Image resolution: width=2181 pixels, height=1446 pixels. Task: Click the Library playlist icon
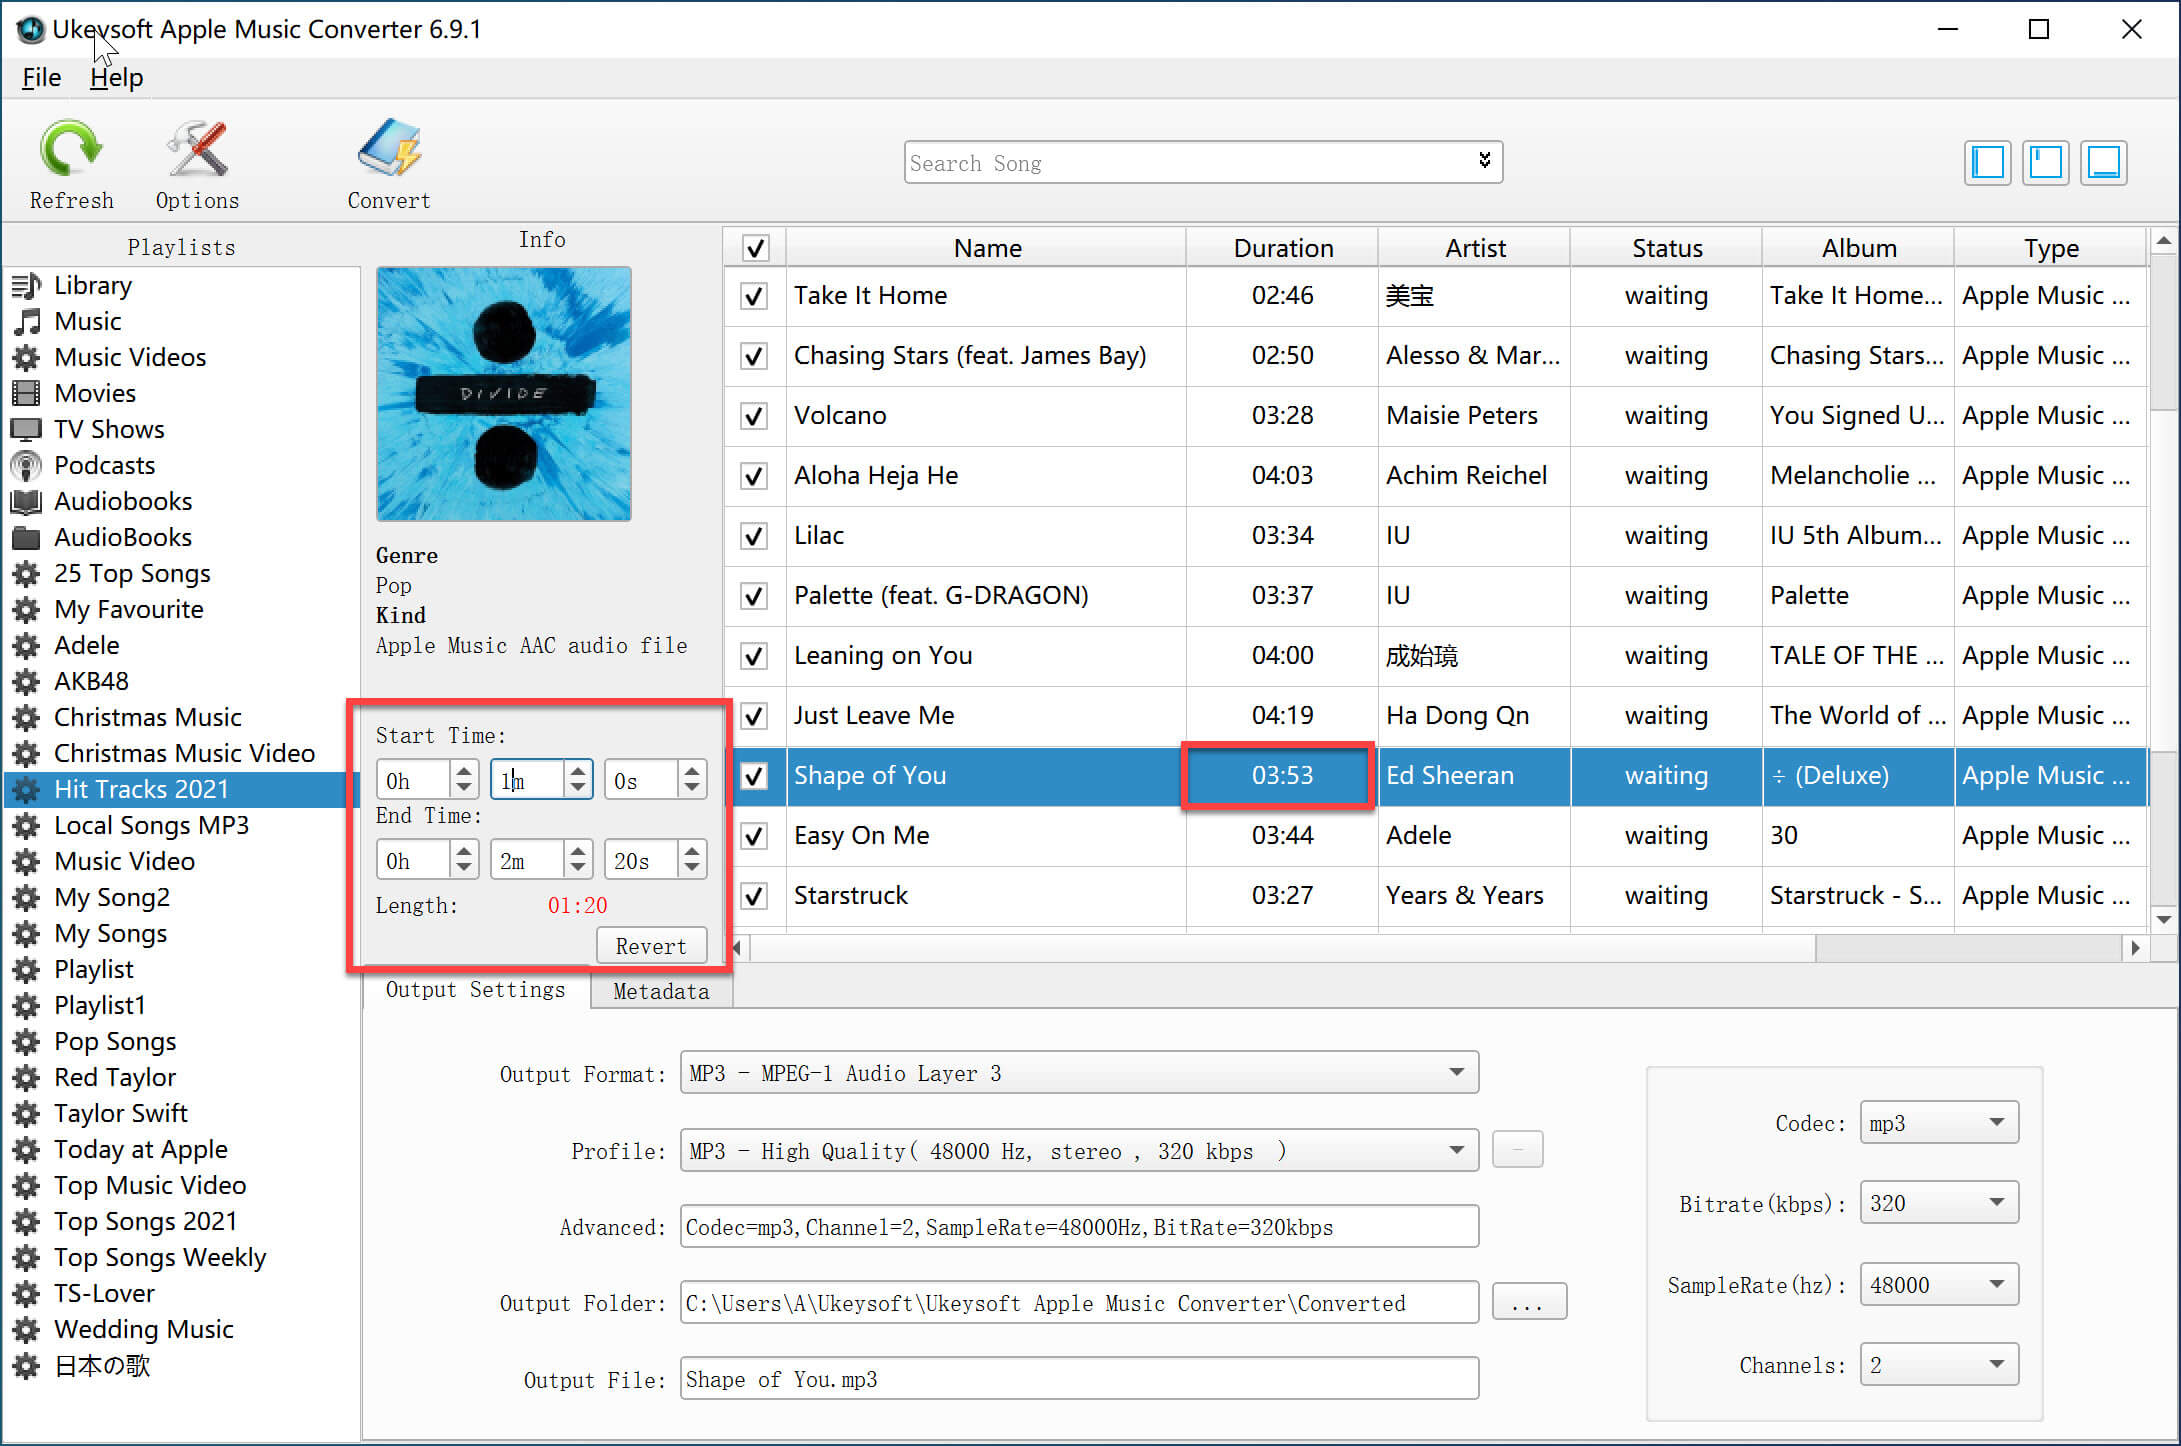pyautogui.click(x=29, y=284)
